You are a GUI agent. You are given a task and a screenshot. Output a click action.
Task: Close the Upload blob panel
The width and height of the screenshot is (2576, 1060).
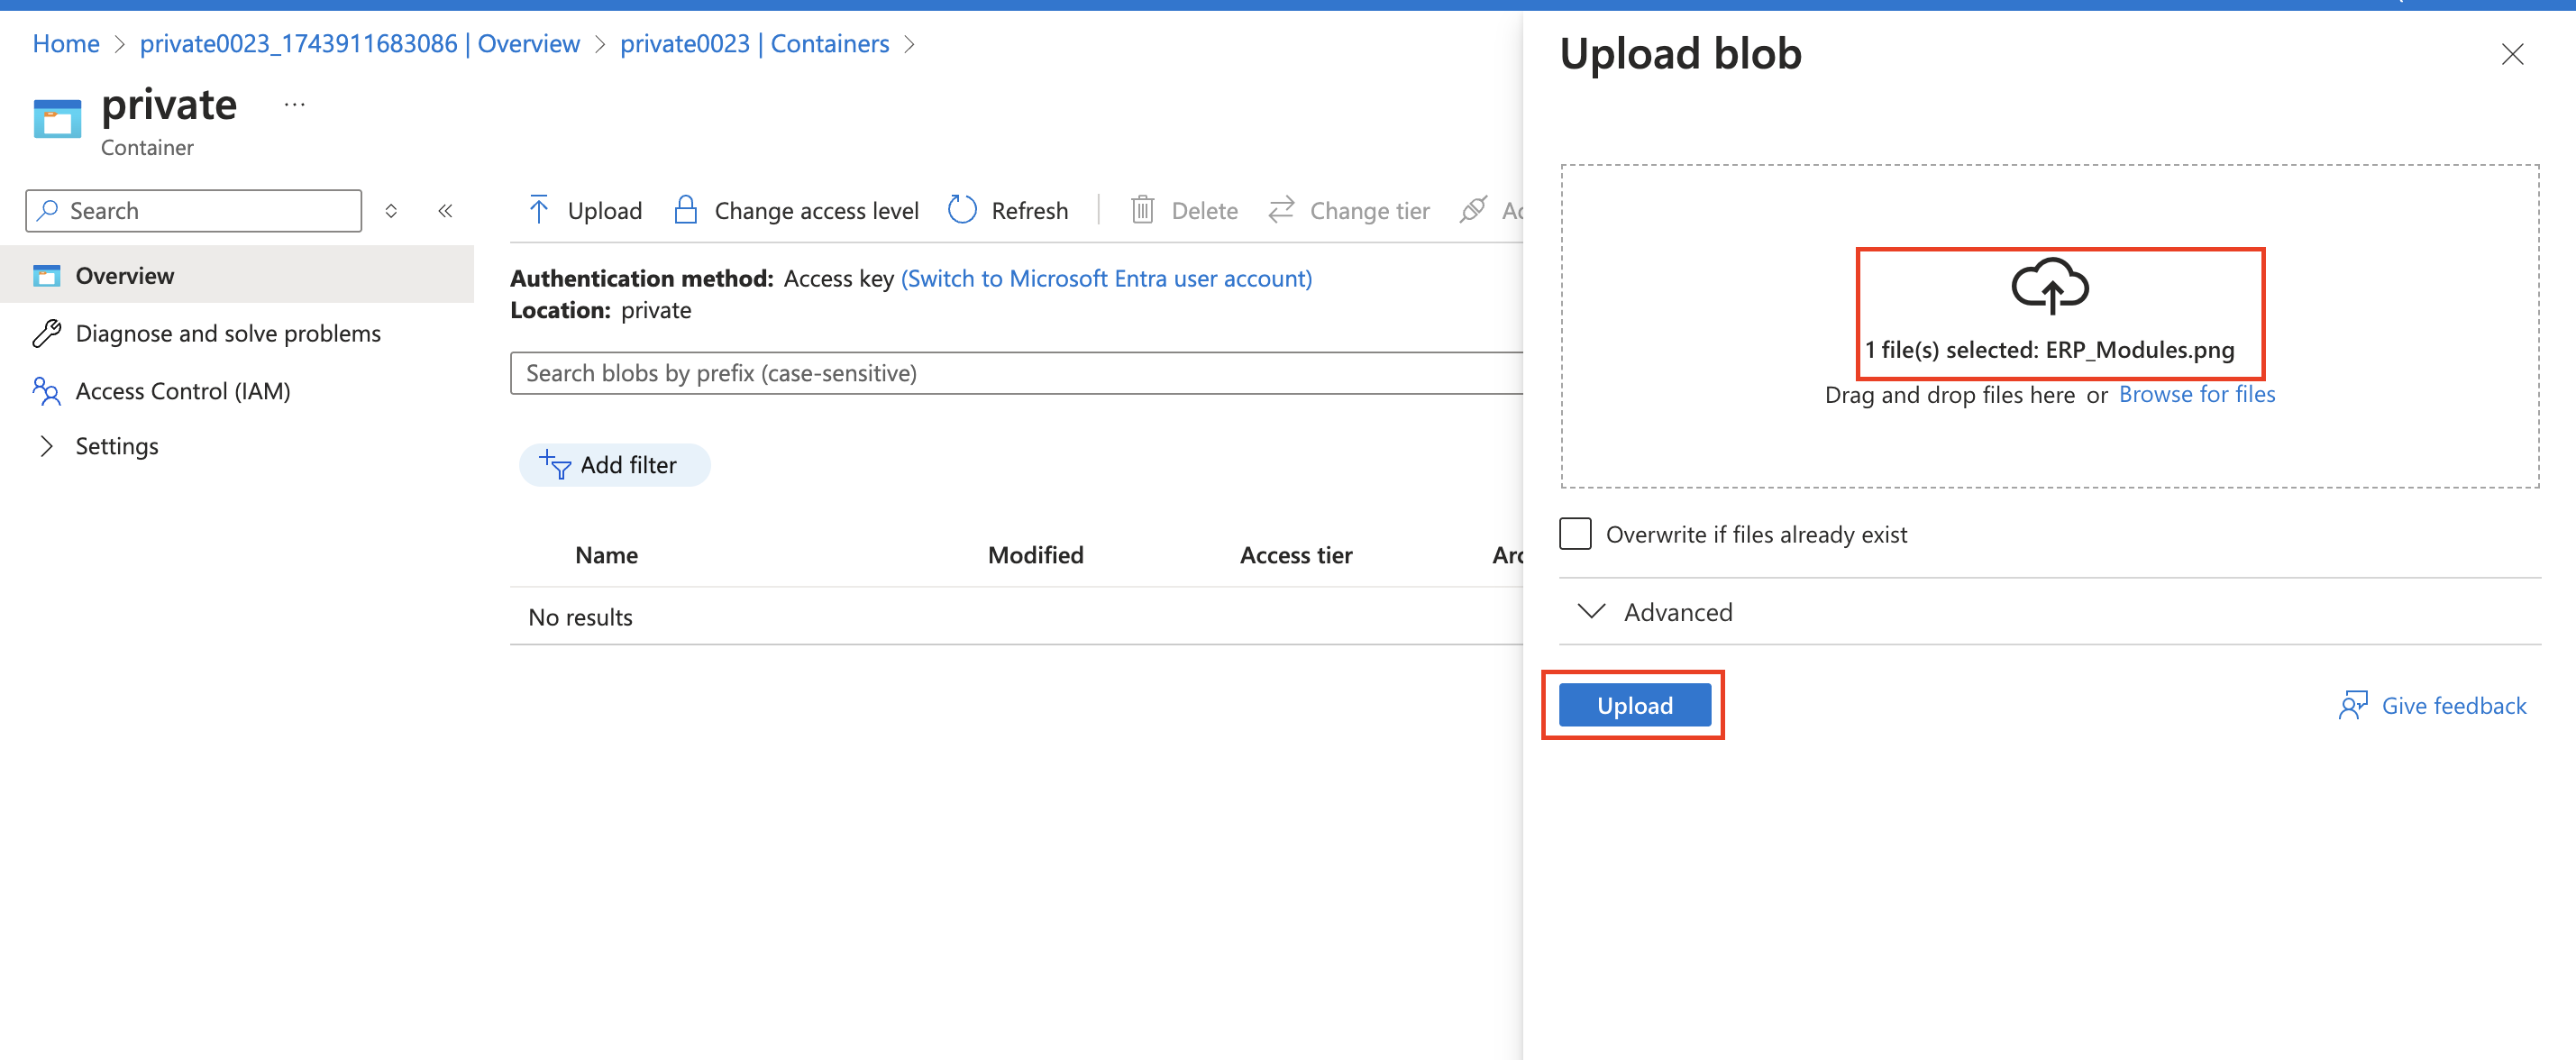(2511, 54)
